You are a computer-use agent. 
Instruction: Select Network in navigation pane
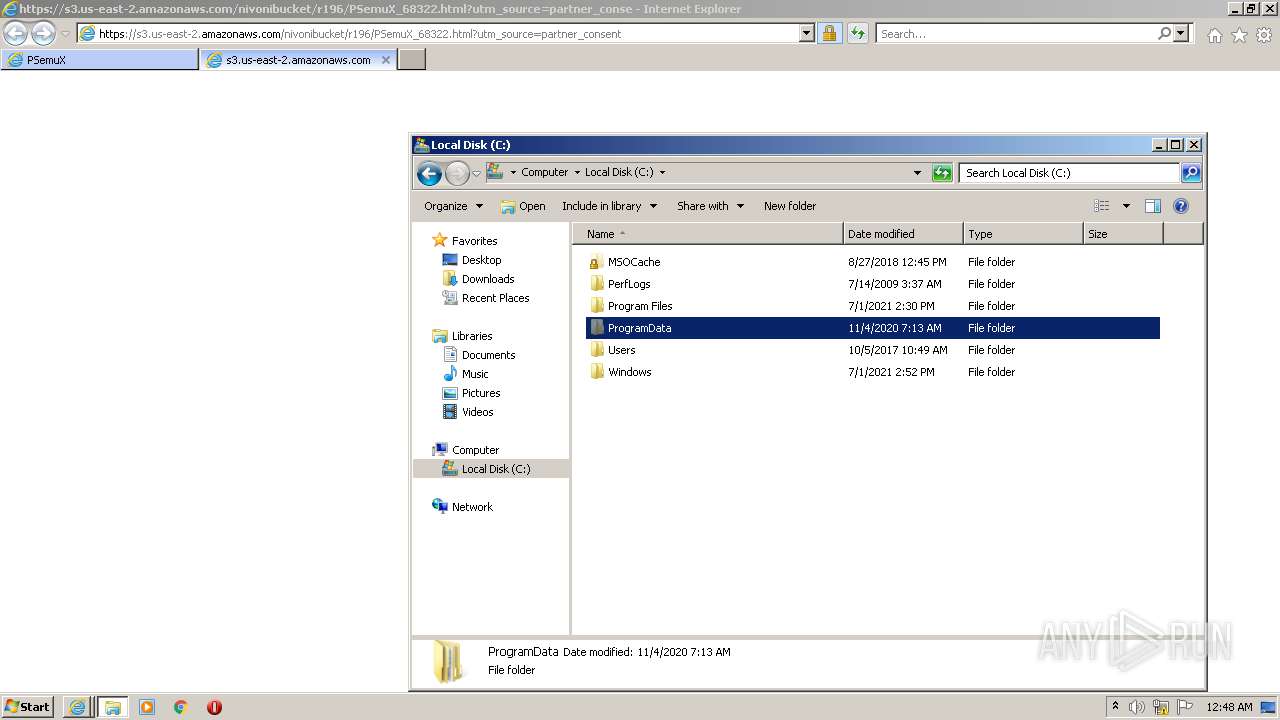[472, 507]
